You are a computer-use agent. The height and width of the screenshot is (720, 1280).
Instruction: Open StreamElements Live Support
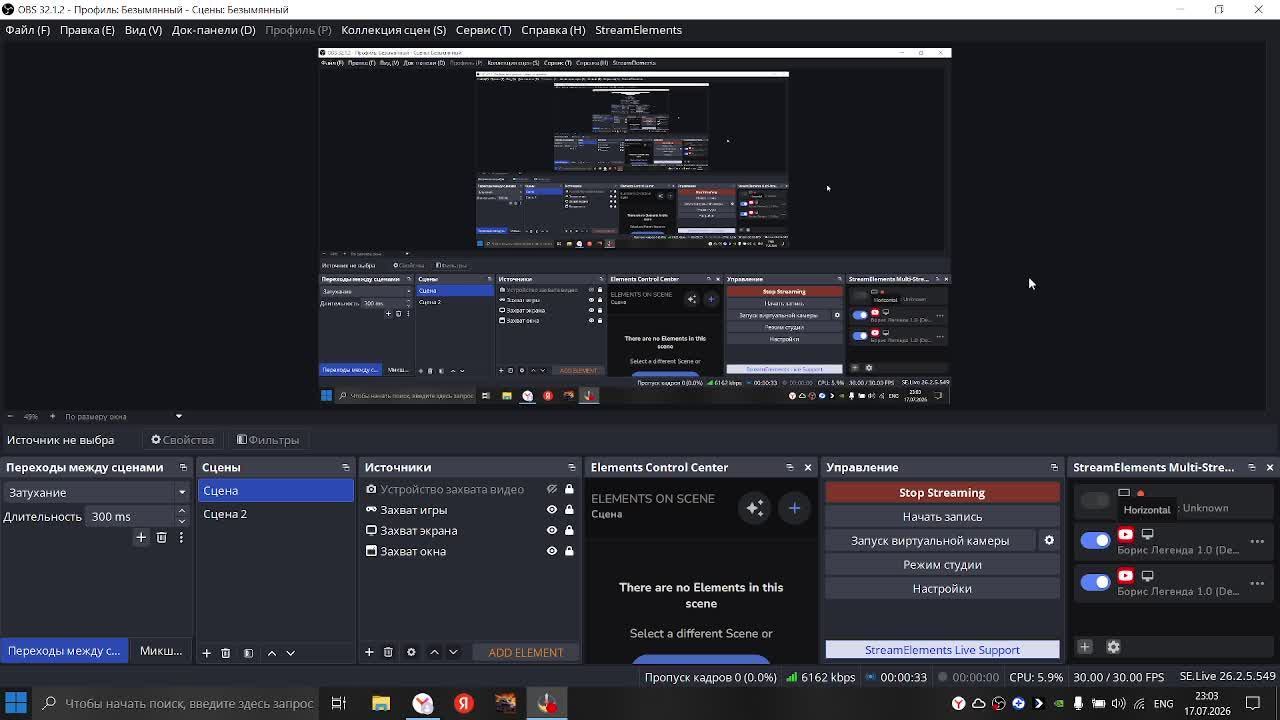pyautogui.click(x=942, y=650)
